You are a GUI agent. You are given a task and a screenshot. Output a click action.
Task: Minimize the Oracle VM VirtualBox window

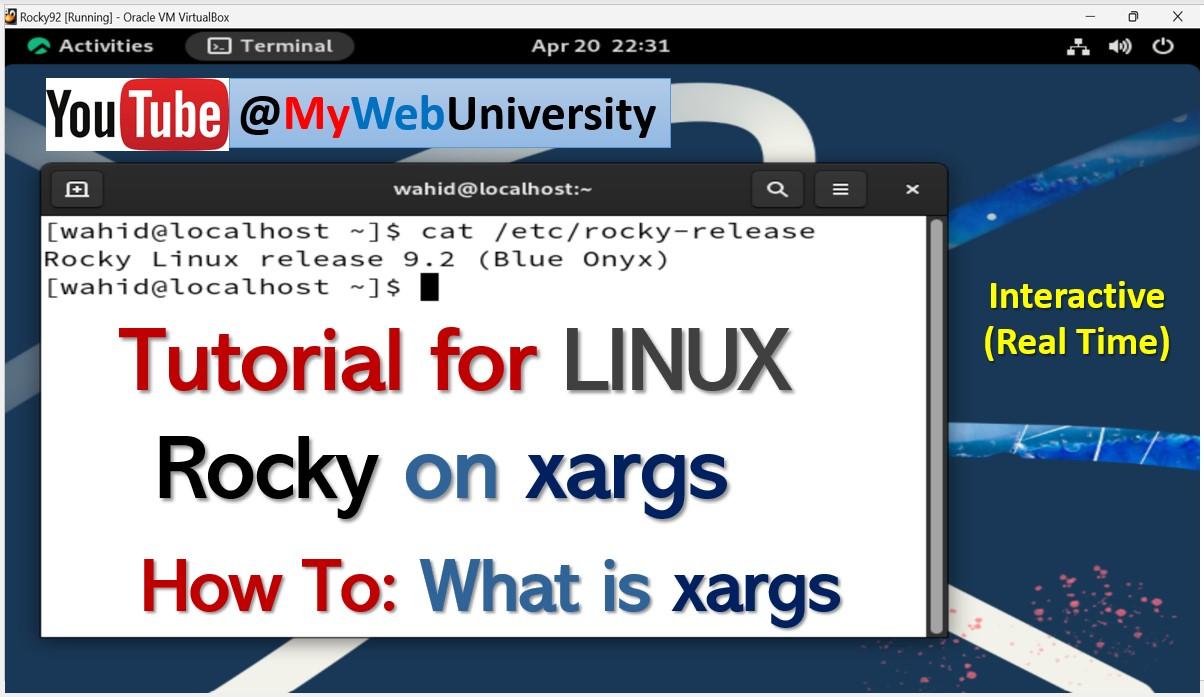(1089, 16)
